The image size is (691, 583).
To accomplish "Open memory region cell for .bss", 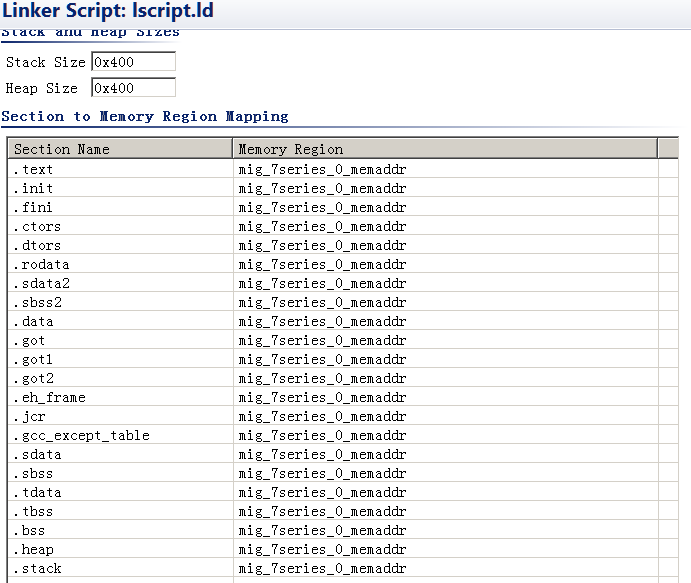I will [x=446, y=530].
